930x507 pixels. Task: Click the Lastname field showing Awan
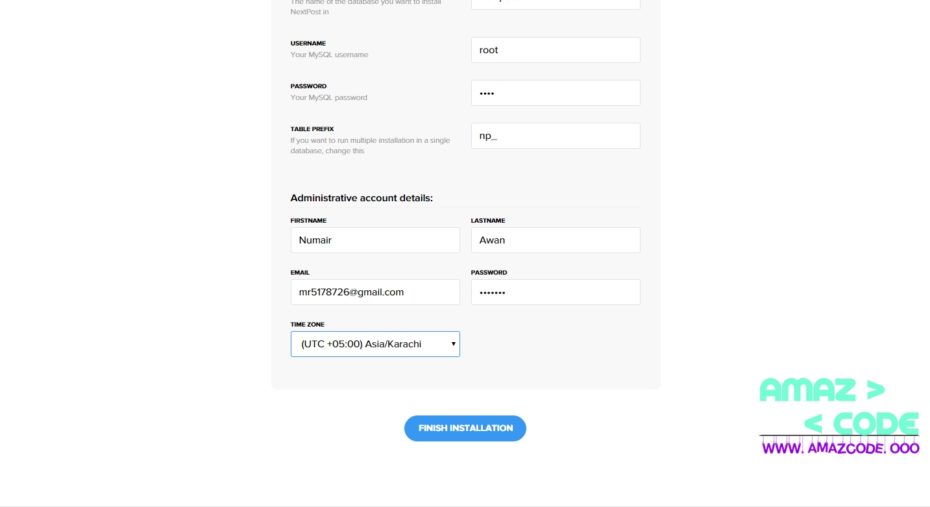556,240
